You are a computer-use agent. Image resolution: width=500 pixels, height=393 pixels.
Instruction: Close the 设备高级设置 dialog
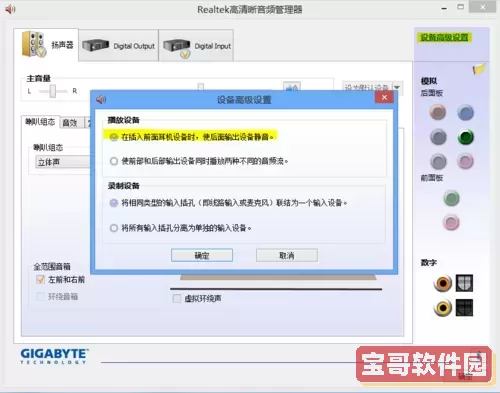click(384, 97)
